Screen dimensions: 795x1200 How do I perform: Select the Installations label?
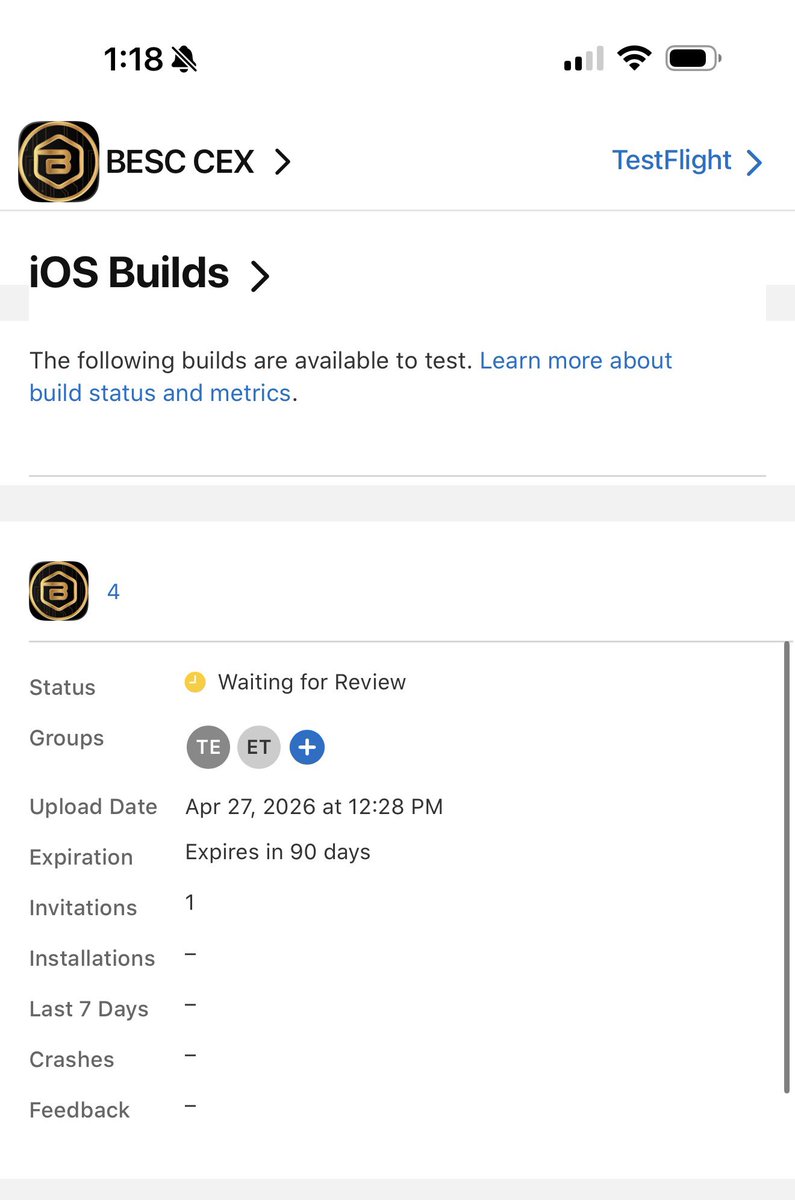click(x=92, y=958)
